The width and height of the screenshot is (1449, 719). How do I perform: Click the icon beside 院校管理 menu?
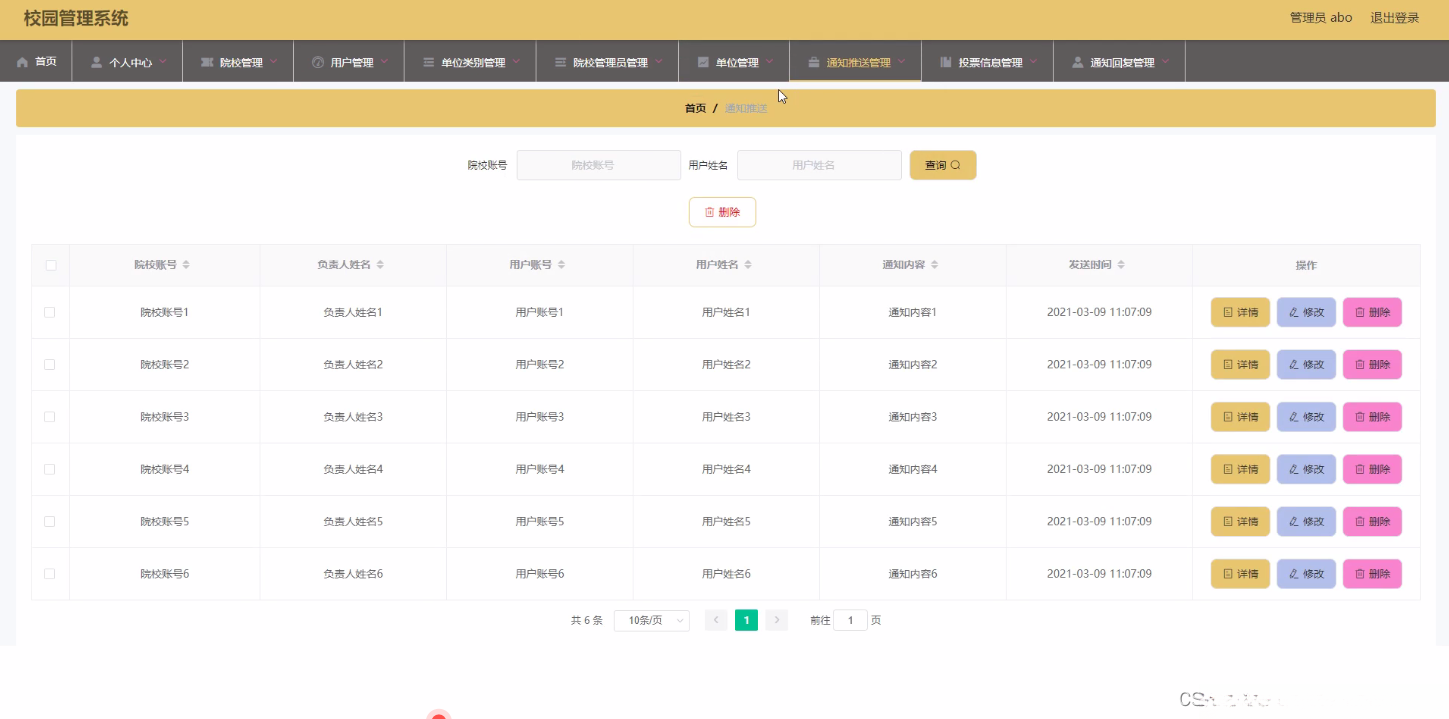point(207,62)
